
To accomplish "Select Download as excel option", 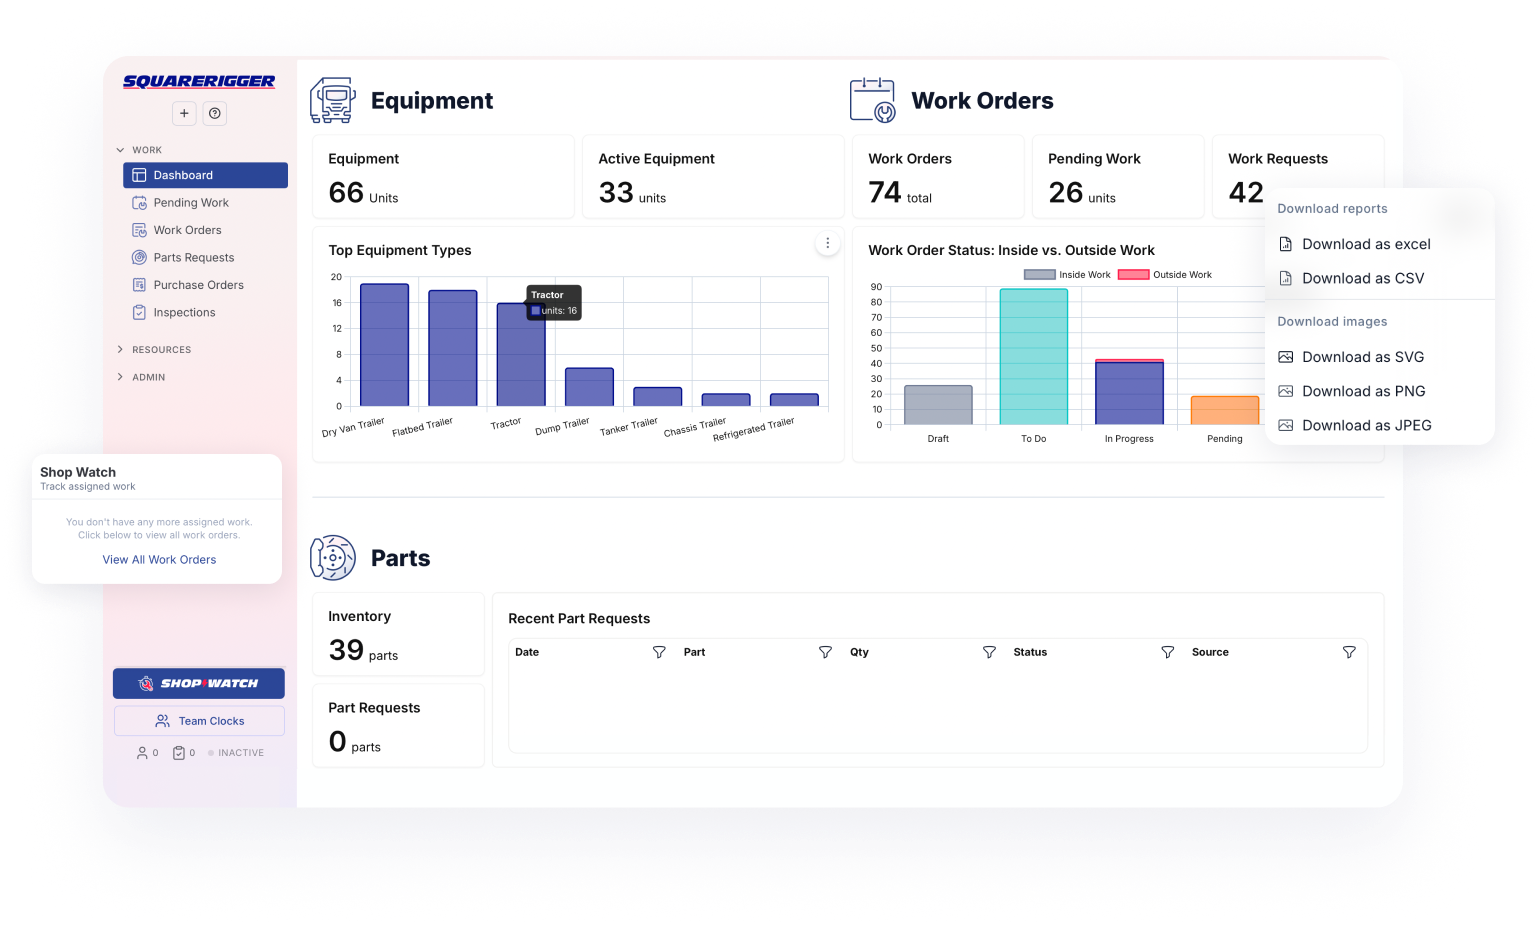I will pyautogui.click(x=1365, y=244).
